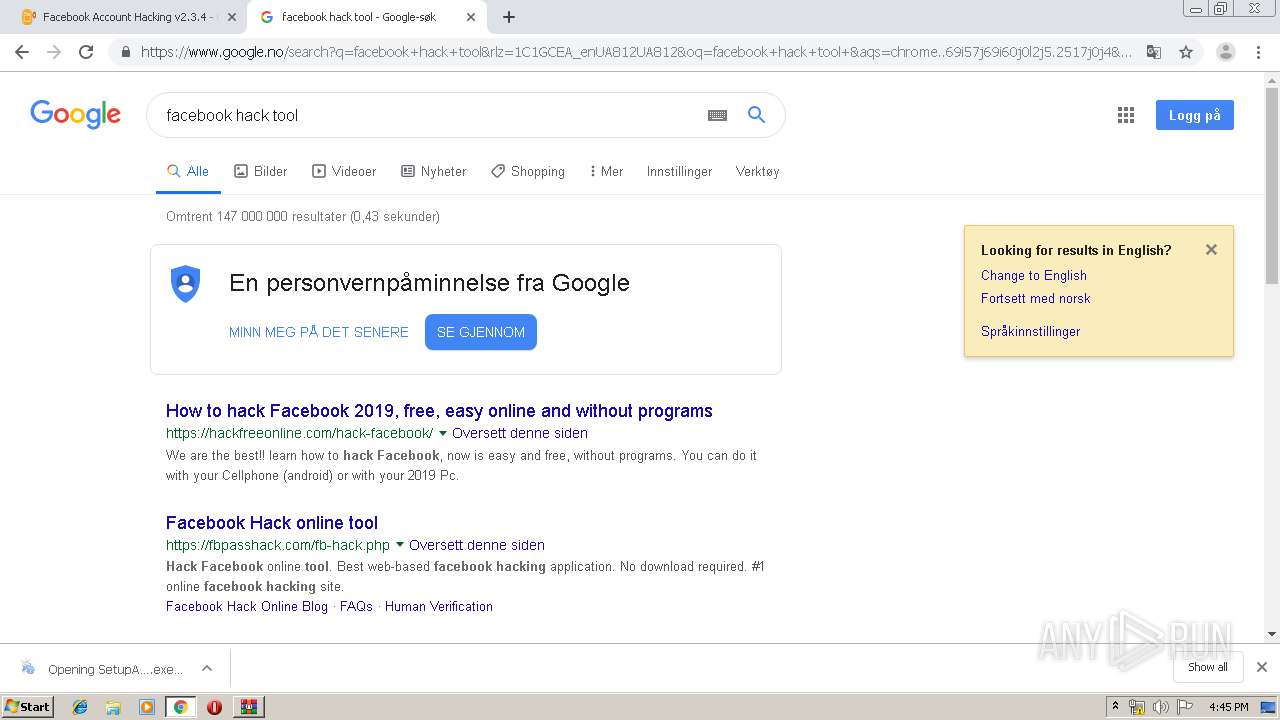Click the scrollbar down arrow
The image size is (1280, 720).
tap(1272, 634)
